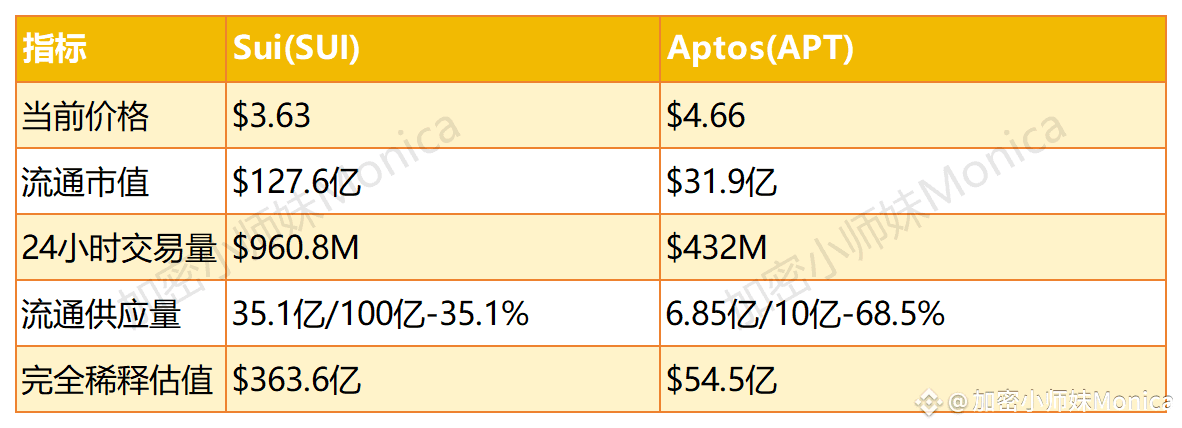1182x428 pixels.
Task: Click the $127.6亿 market cap cell
Action: 442,182
